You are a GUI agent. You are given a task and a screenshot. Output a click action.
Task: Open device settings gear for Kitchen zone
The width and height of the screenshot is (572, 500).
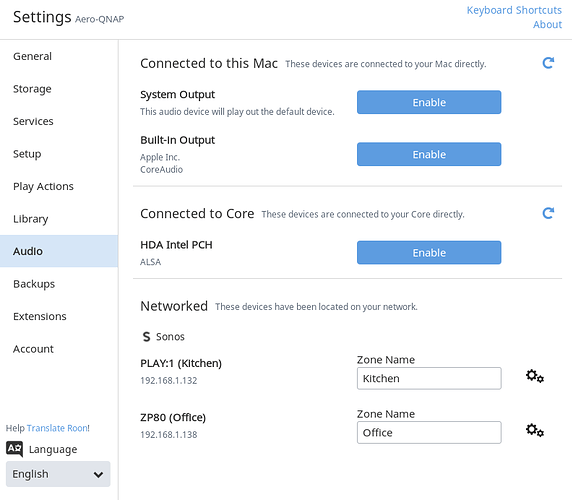tap(535, 376)
